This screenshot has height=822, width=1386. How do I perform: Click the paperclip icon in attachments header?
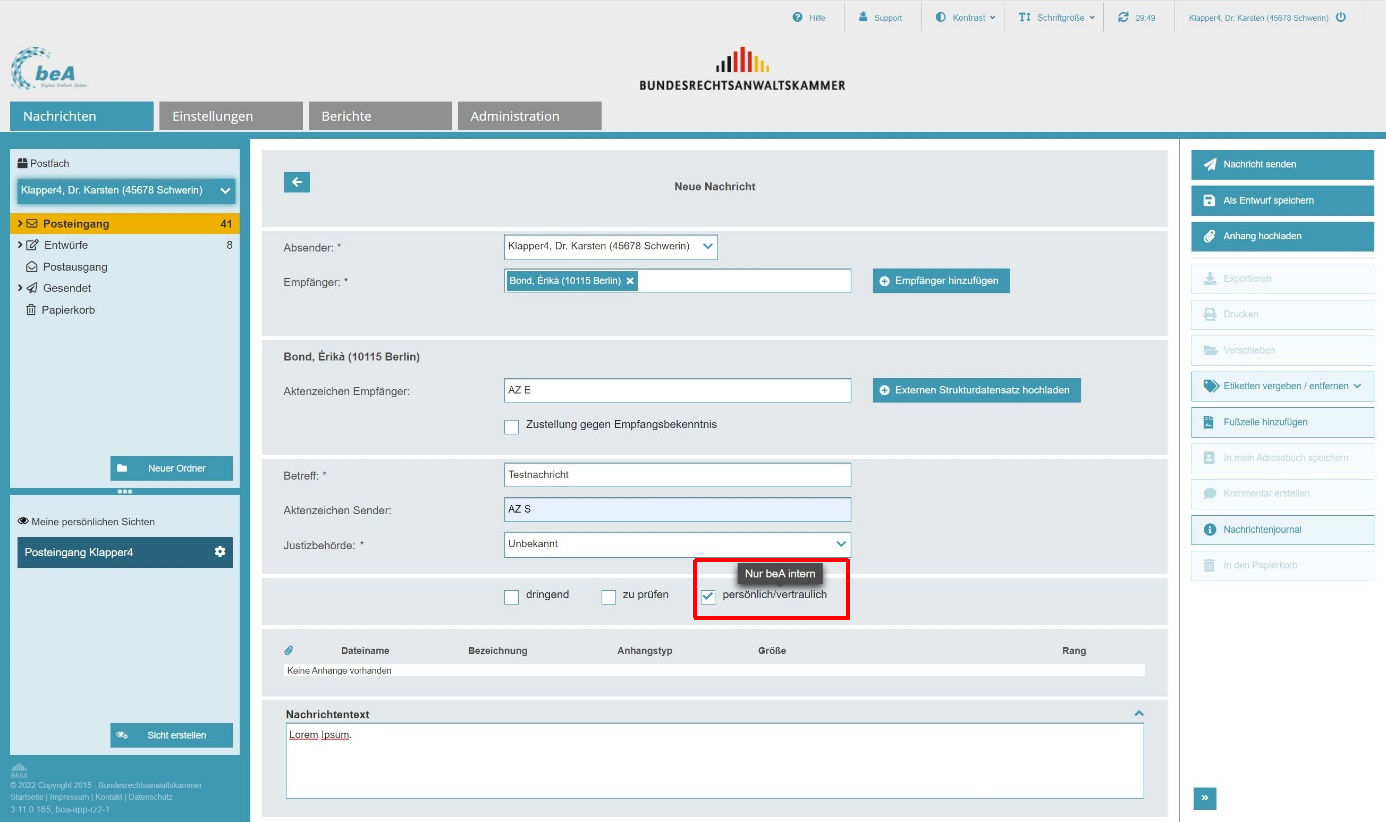(x=289, y=650)
